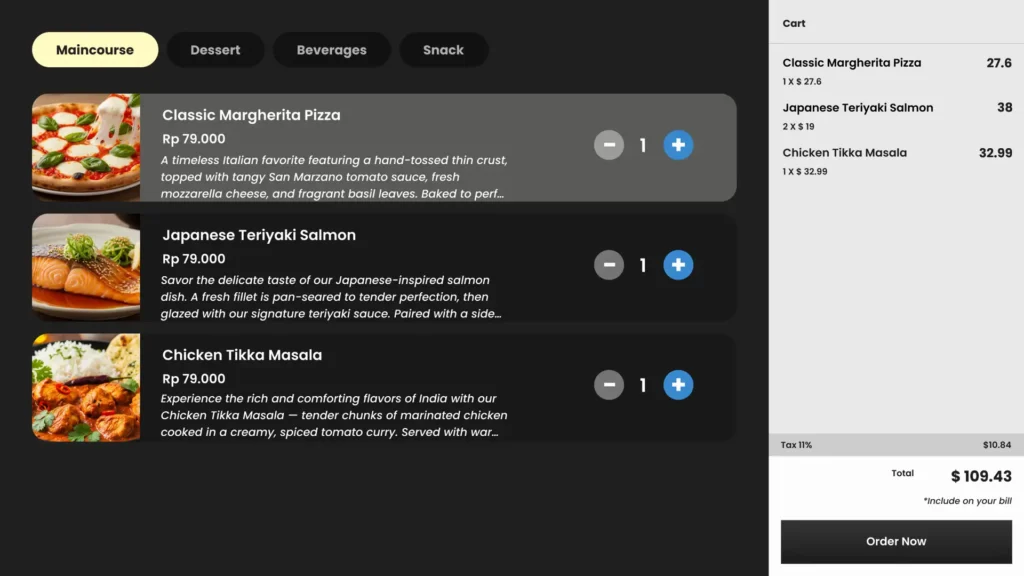Select Classic Margherita Pizza title in menu list
Screen dimensions: 1024x576
tap(251, 115)
